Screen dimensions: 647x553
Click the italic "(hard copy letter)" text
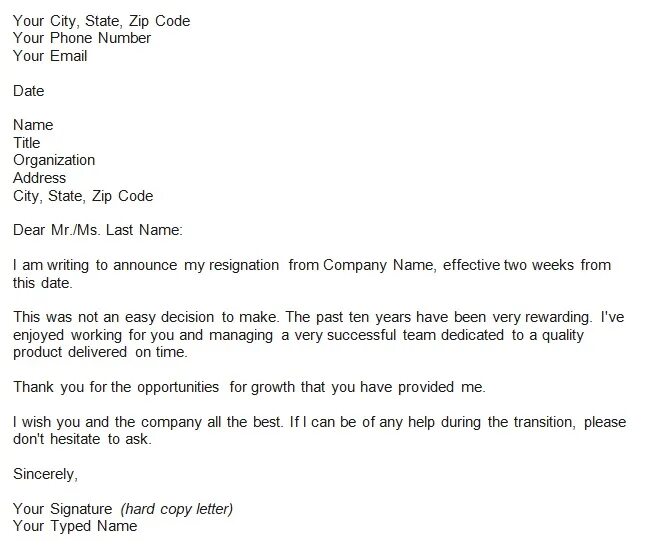176,509
